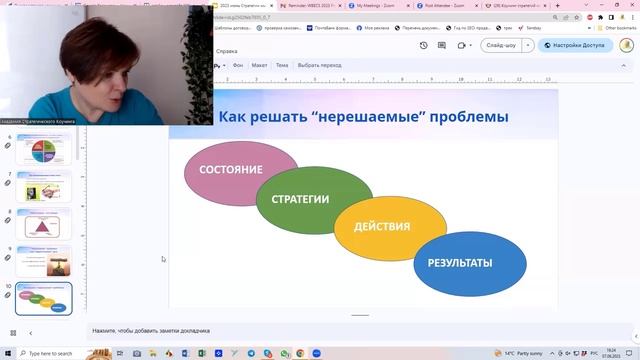Image resolution: width=640 pixels, height=360 pixels.
Task: Open the Справка menu
Action: [227, 51]
